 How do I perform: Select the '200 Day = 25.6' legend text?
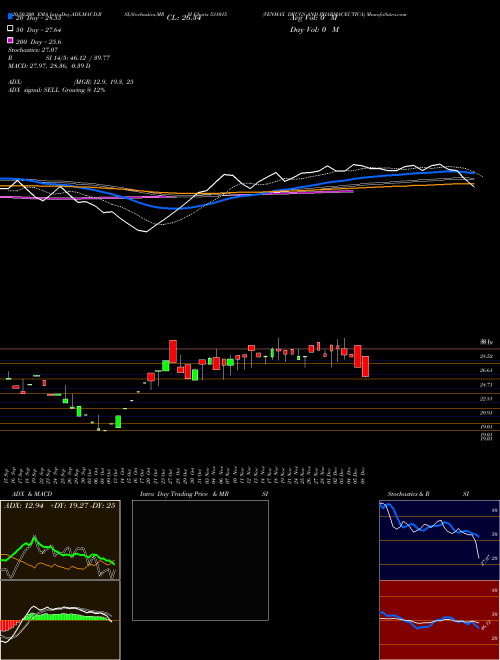pos(38,42)
